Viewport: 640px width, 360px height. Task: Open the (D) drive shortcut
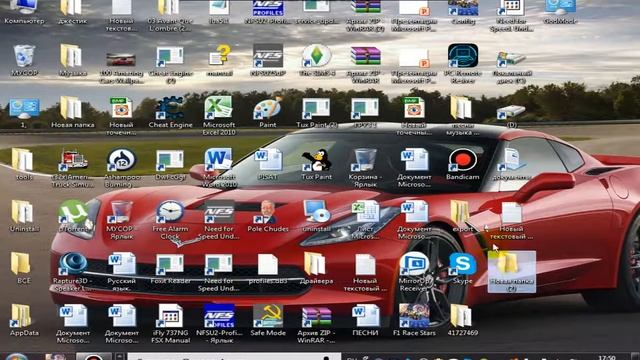coord(511,116)
